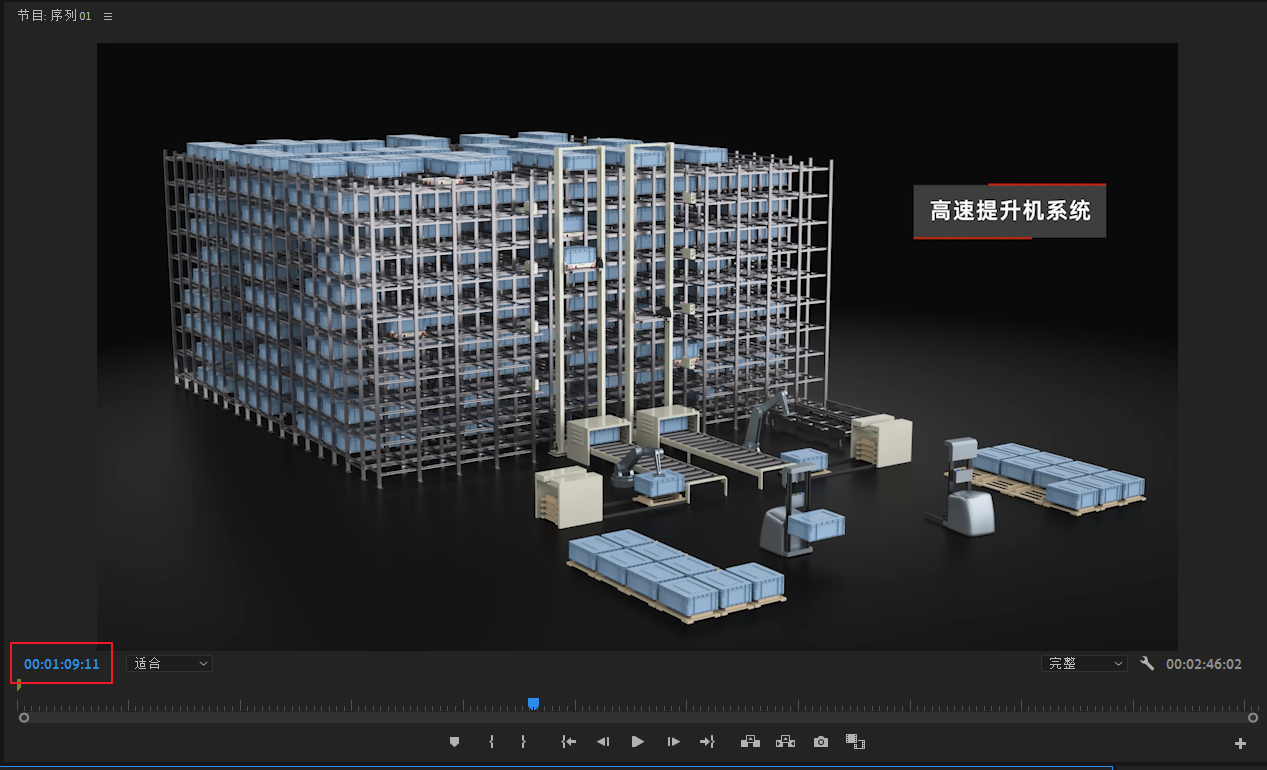Open the wrench settings menu
The image size is (1267, 770).
click(1147, 664)
